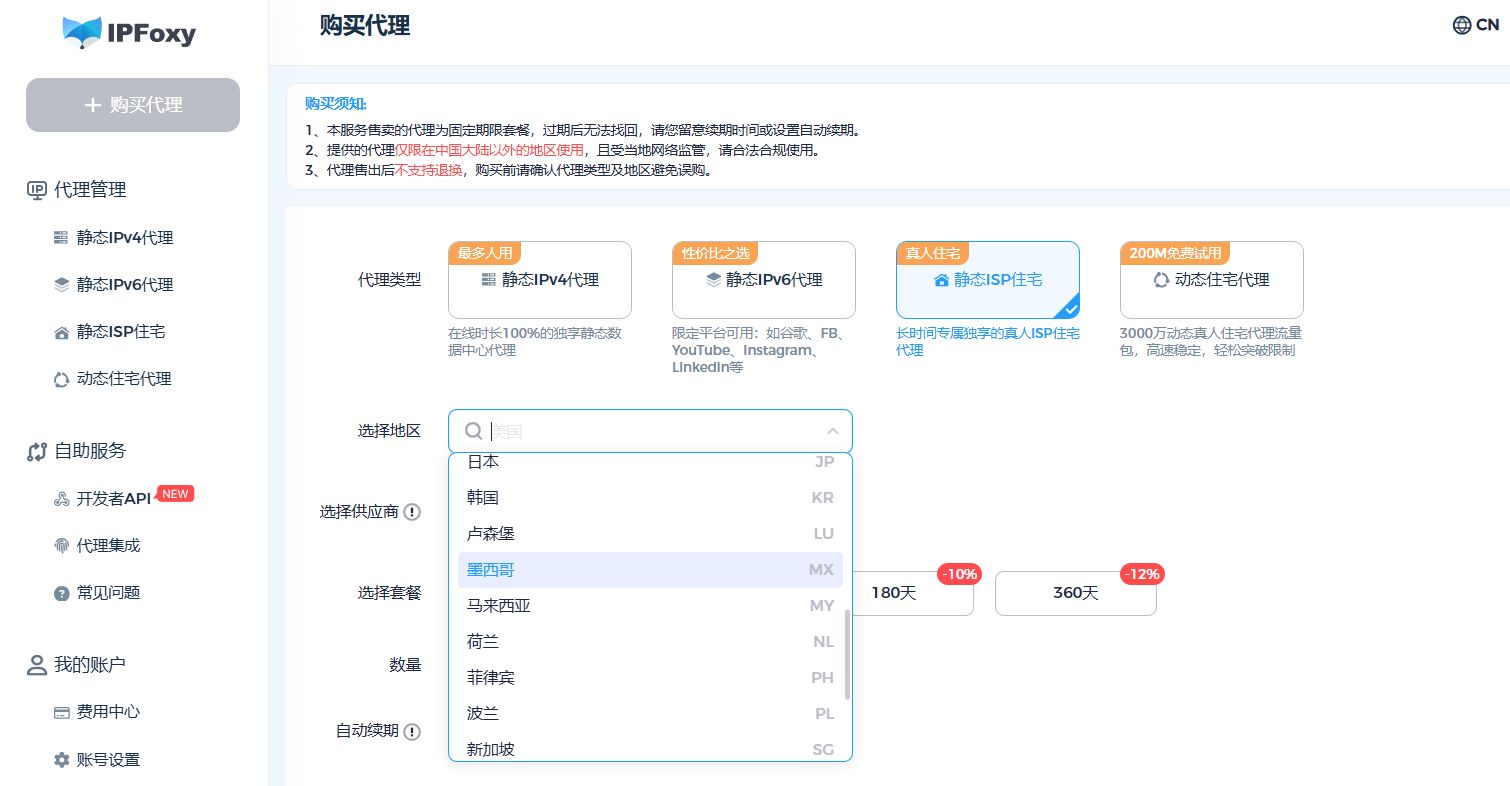This screenshot has height=786, width=1510.
Task: Click the sidebar 静态IPv6代理 layers icon
Action: [x=61, y=285]
